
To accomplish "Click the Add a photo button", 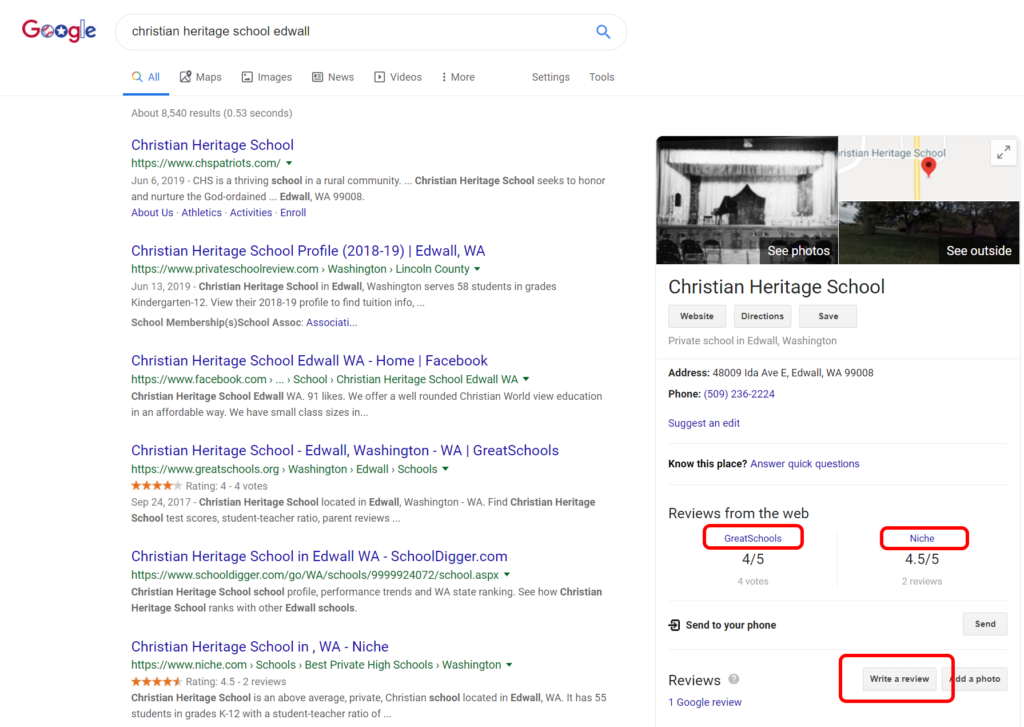I will 974,679.
